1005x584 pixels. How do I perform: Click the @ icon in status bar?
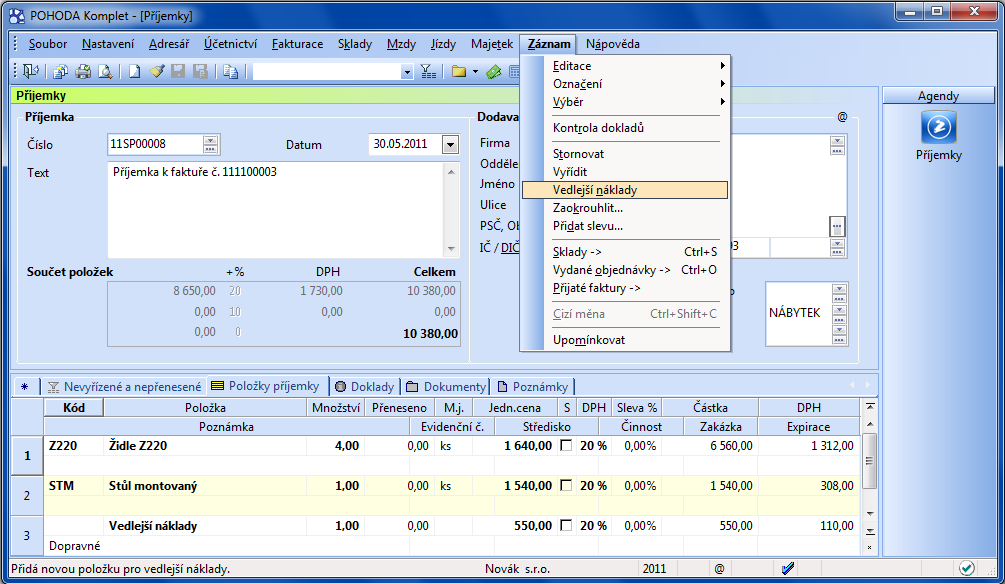(x=719, y=569)
